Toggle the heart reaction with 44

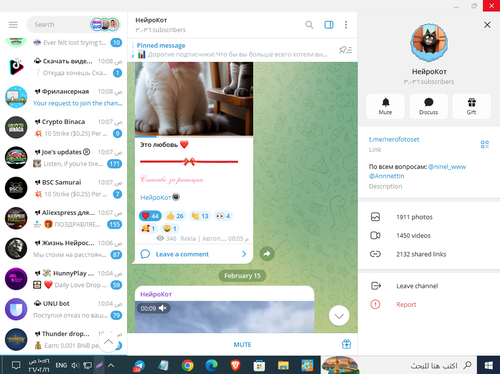(x=150, y=216)
